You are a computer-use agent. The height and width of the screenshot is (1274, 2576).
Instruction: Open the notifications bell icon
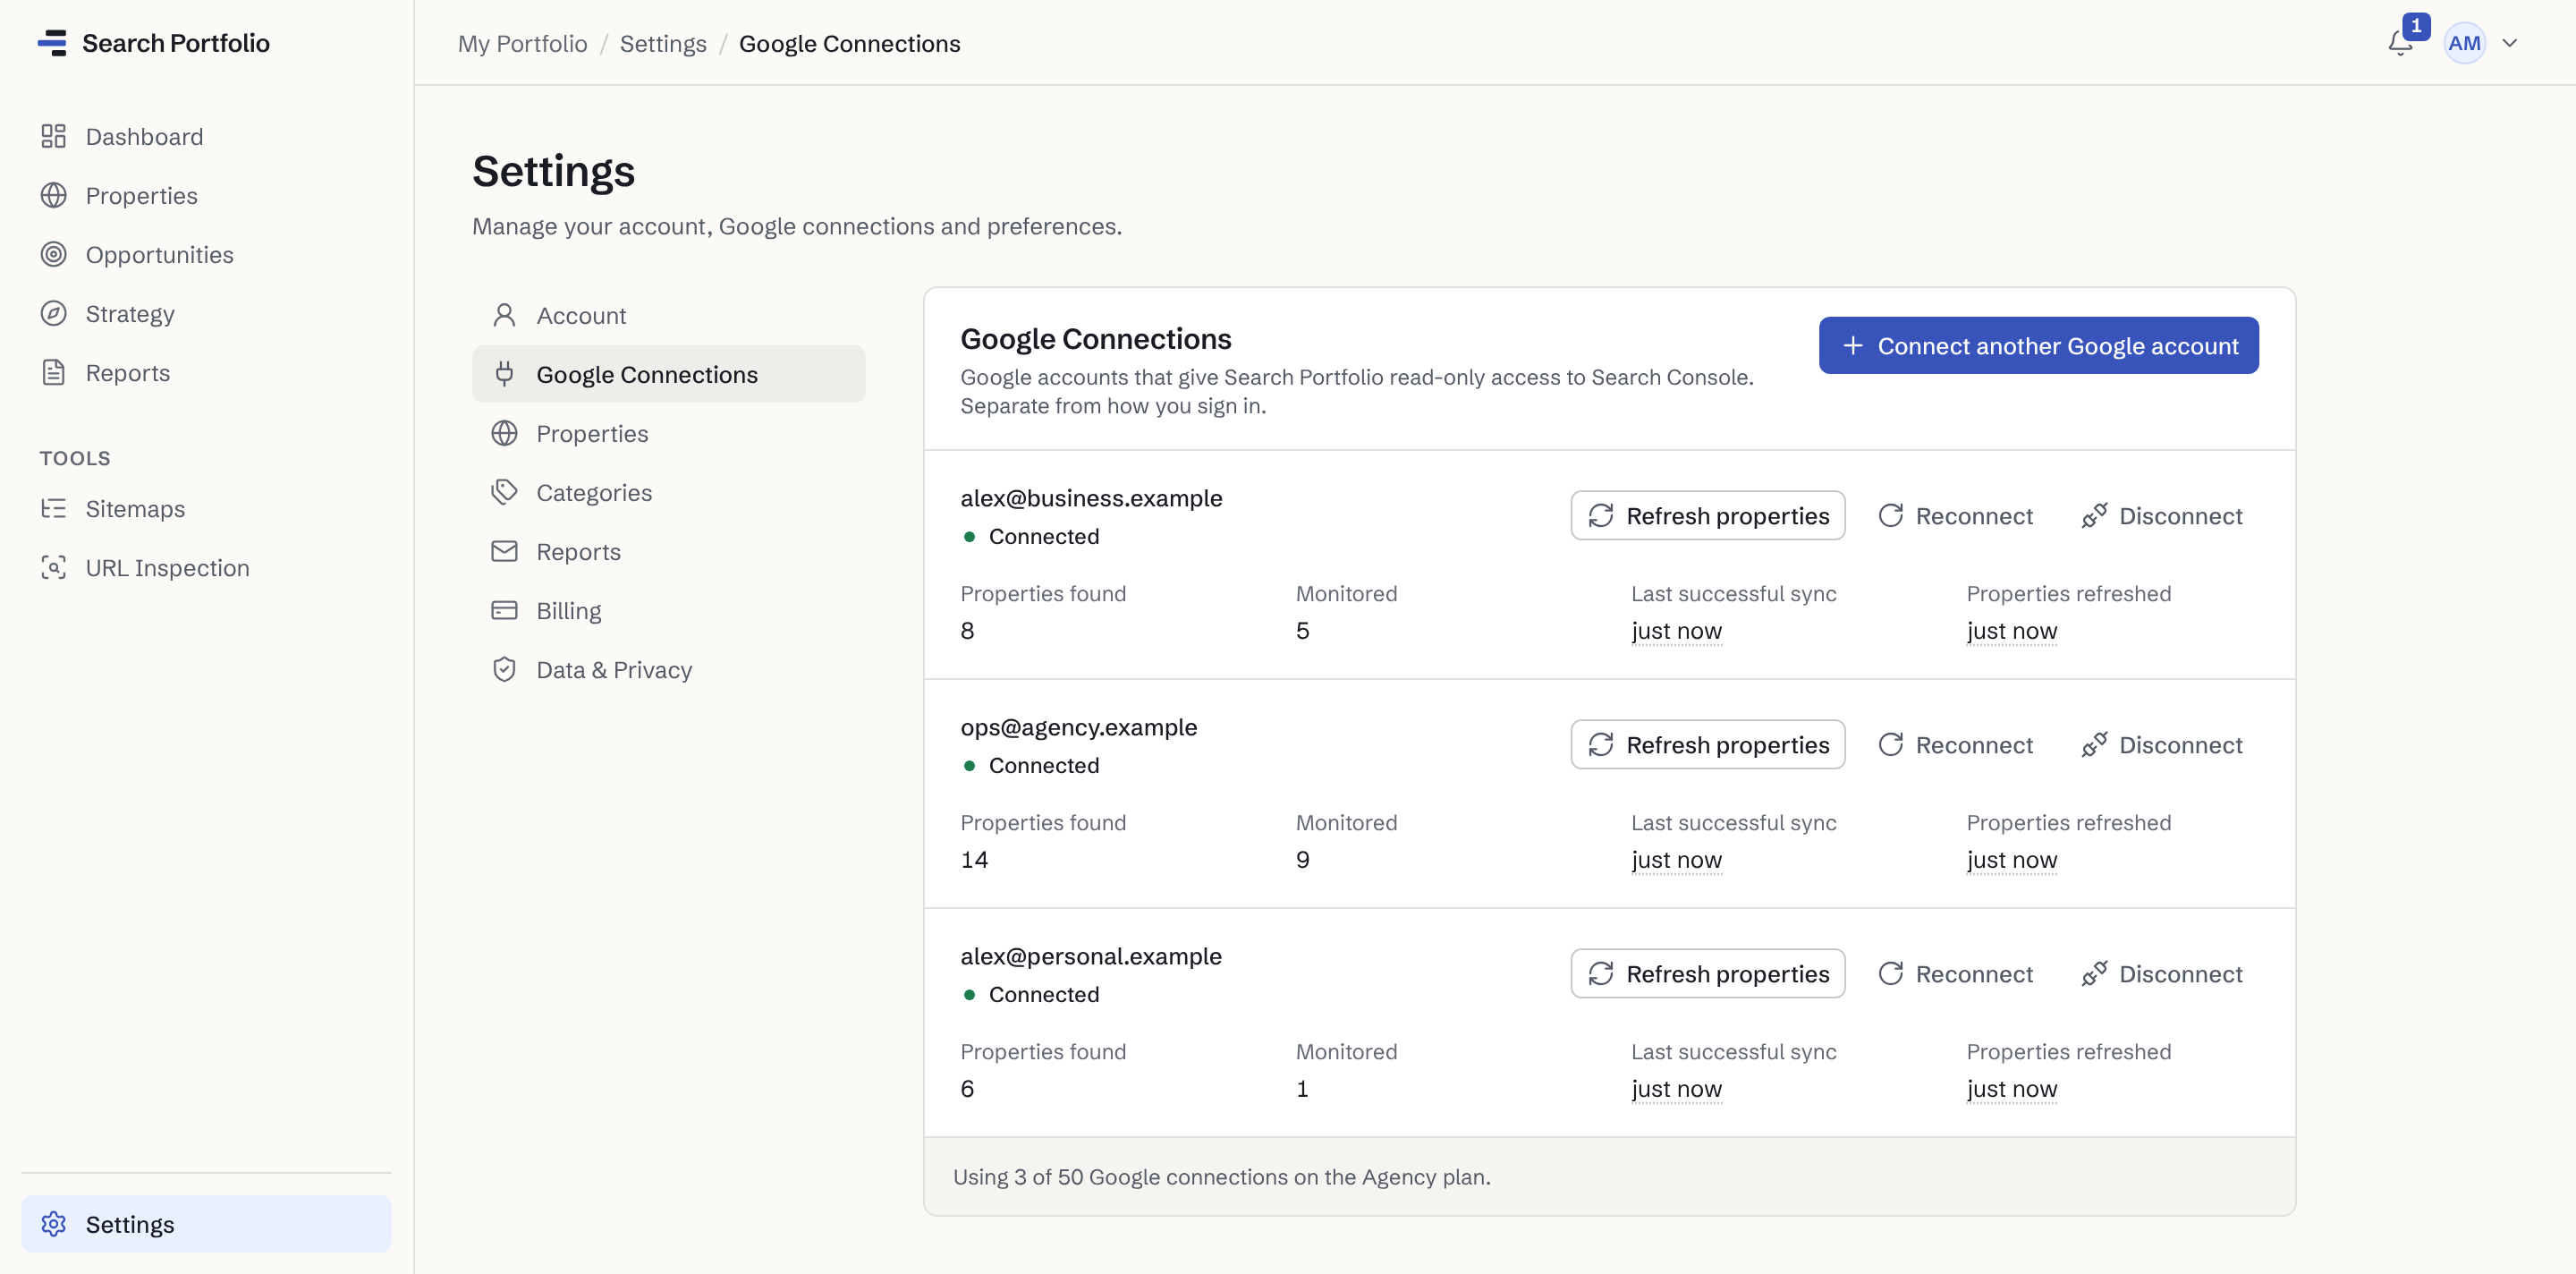coord(2400,43)
